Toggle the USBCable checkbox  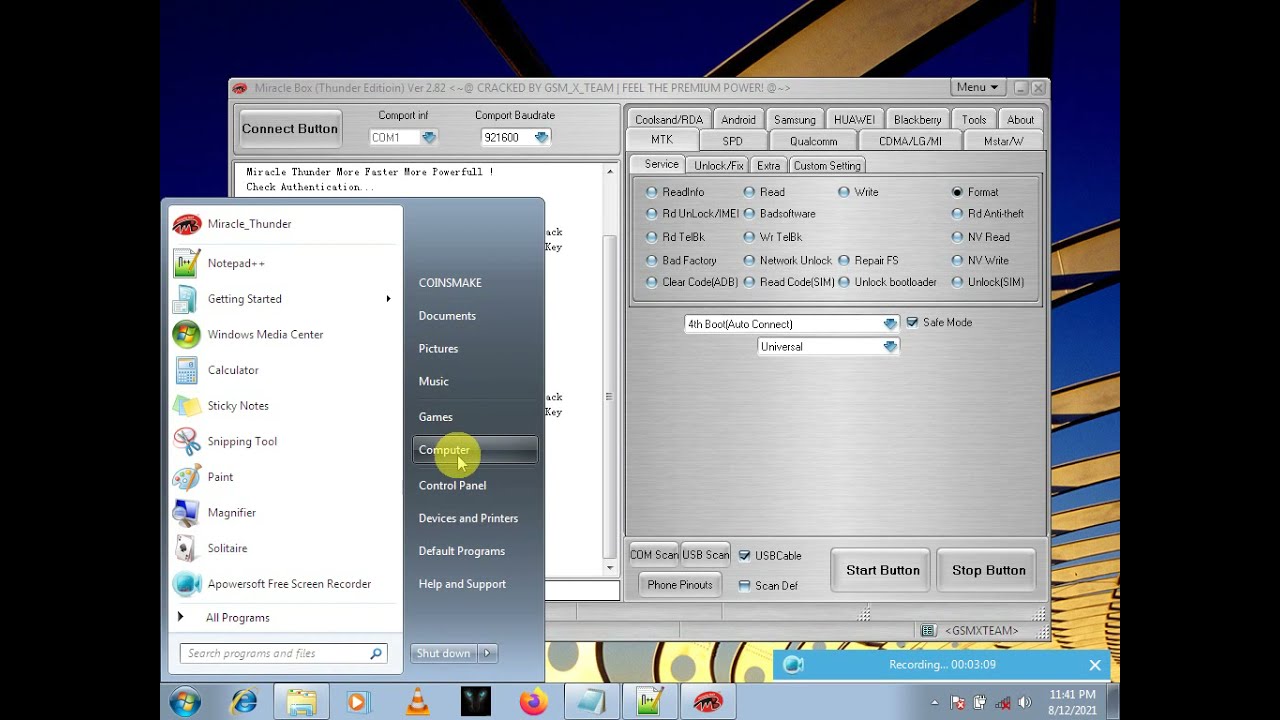pos(744,556)
